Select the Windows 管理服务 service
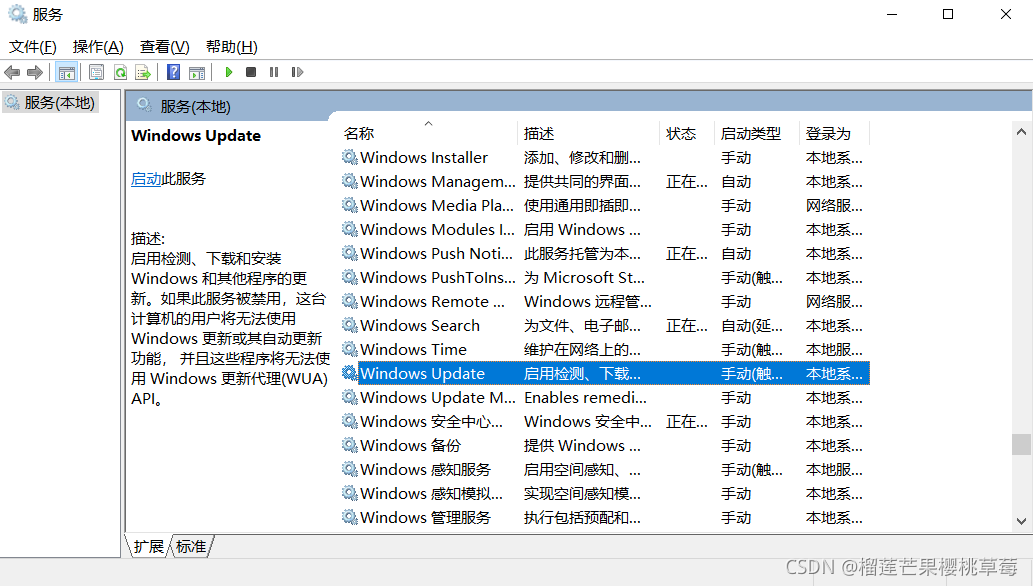 426,517
